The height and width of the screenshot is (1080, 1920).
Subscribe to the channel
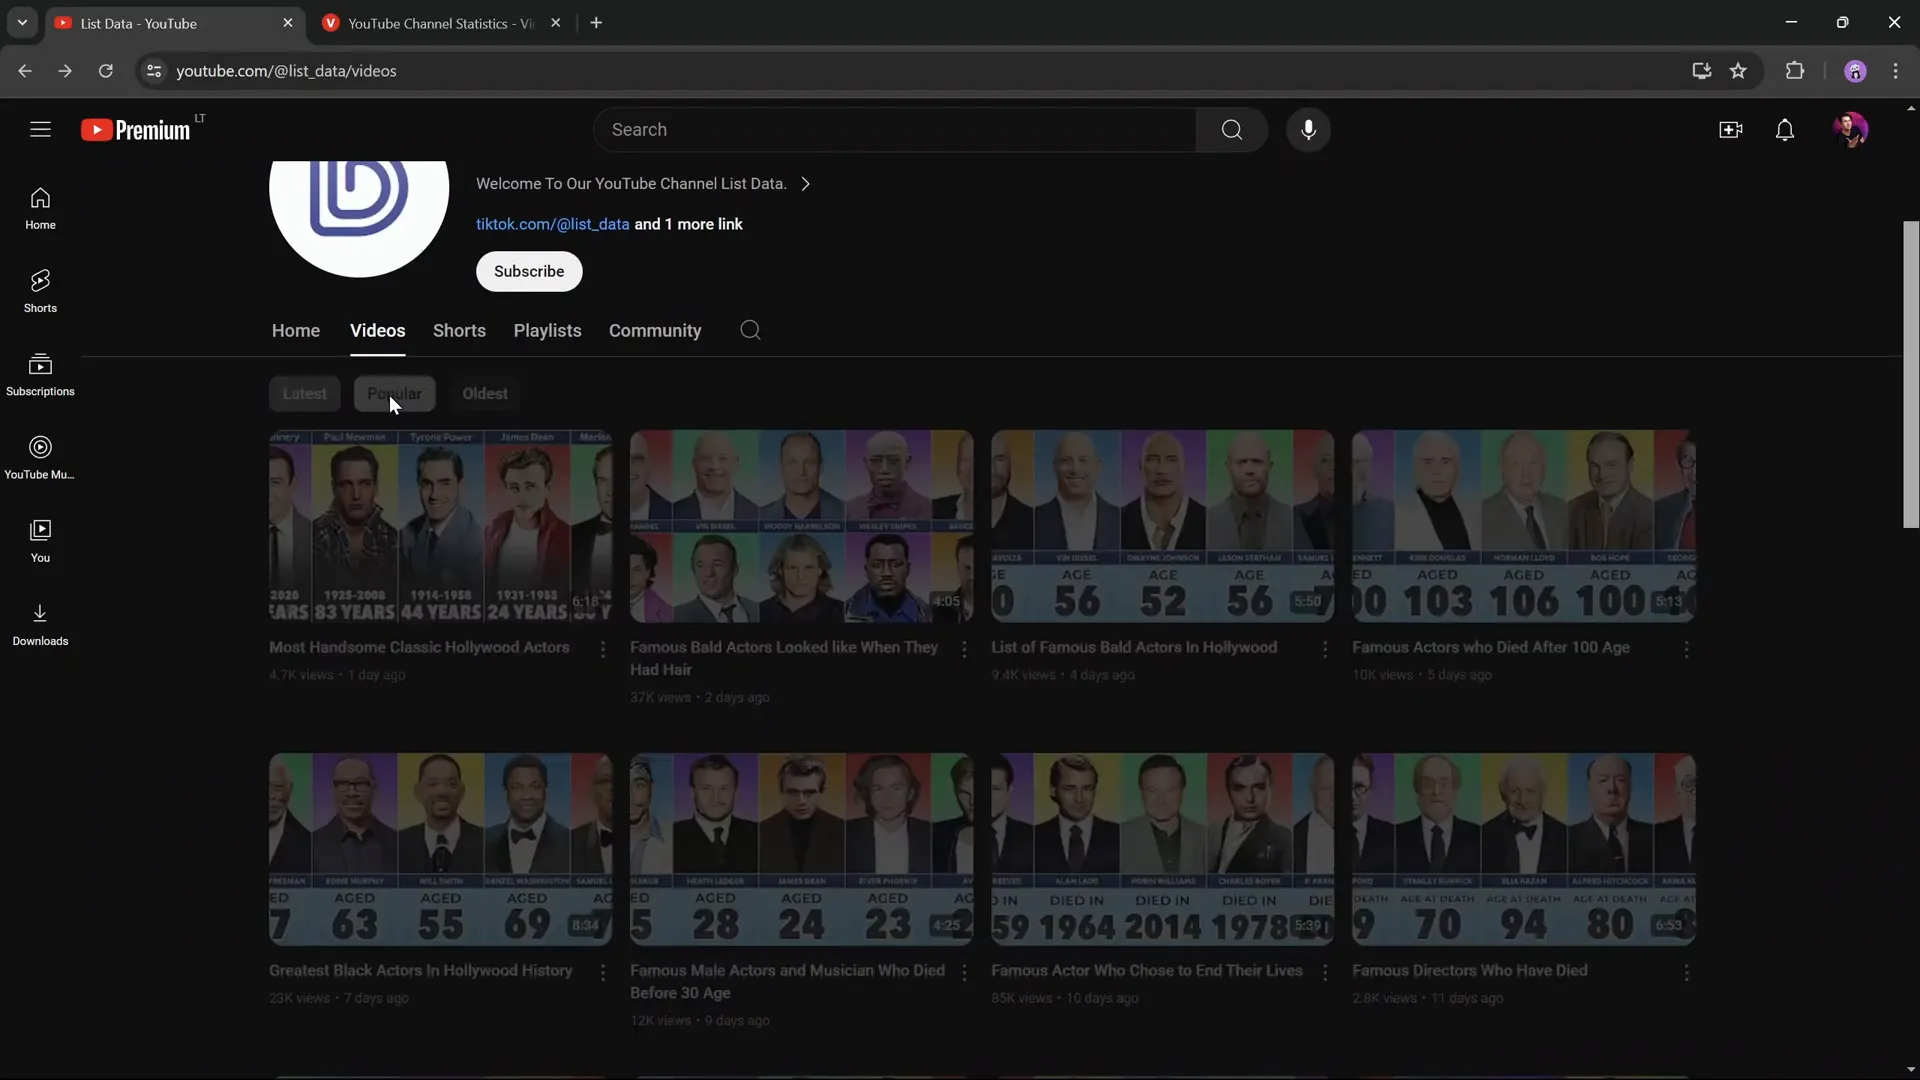[x=529, y=271]
